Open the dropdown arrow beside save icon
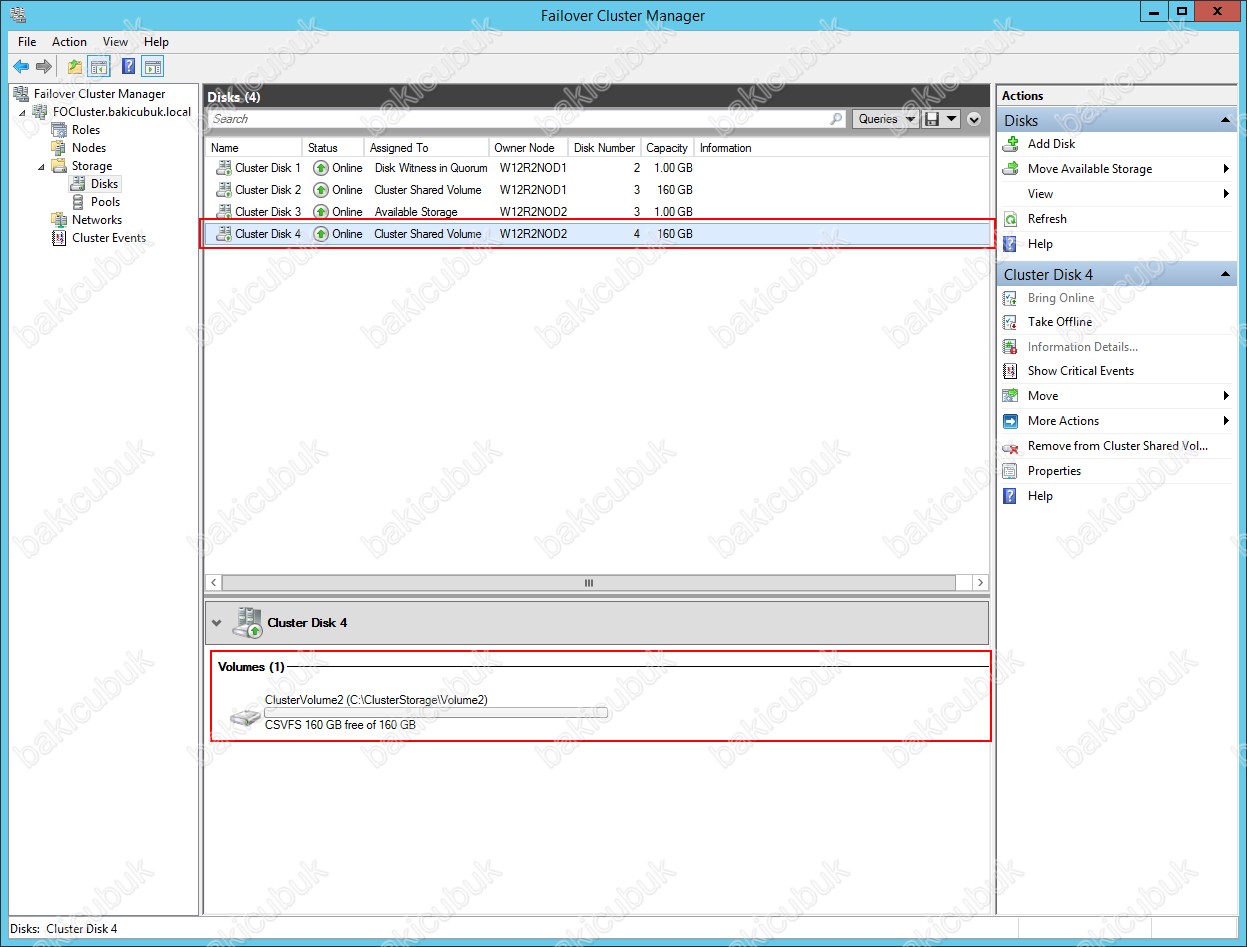This screenshot has width=1247, height=947. pyautogui.click(x=952, y=119)
